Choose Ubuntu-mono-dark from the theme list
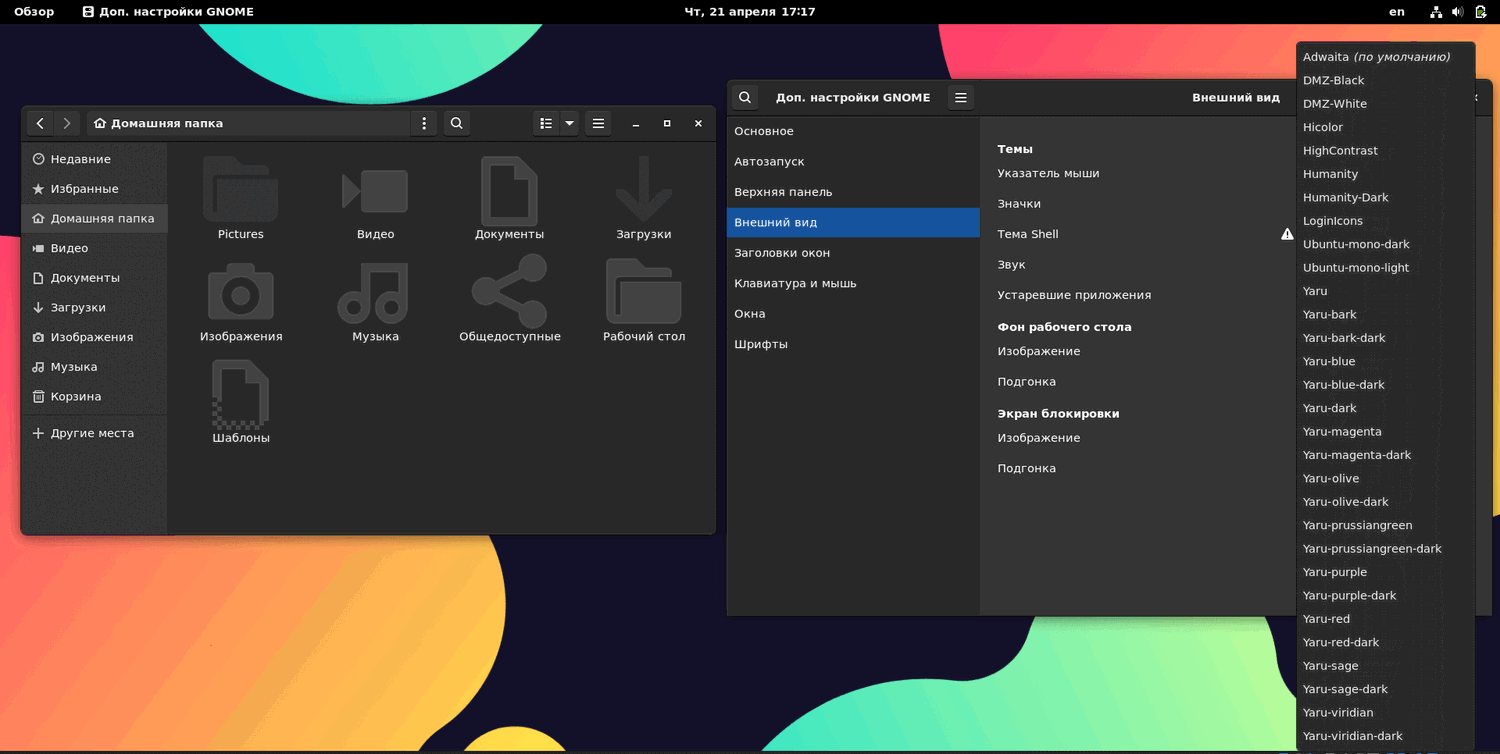This screenshot has height=754, width=1500. click(1385, 244)
